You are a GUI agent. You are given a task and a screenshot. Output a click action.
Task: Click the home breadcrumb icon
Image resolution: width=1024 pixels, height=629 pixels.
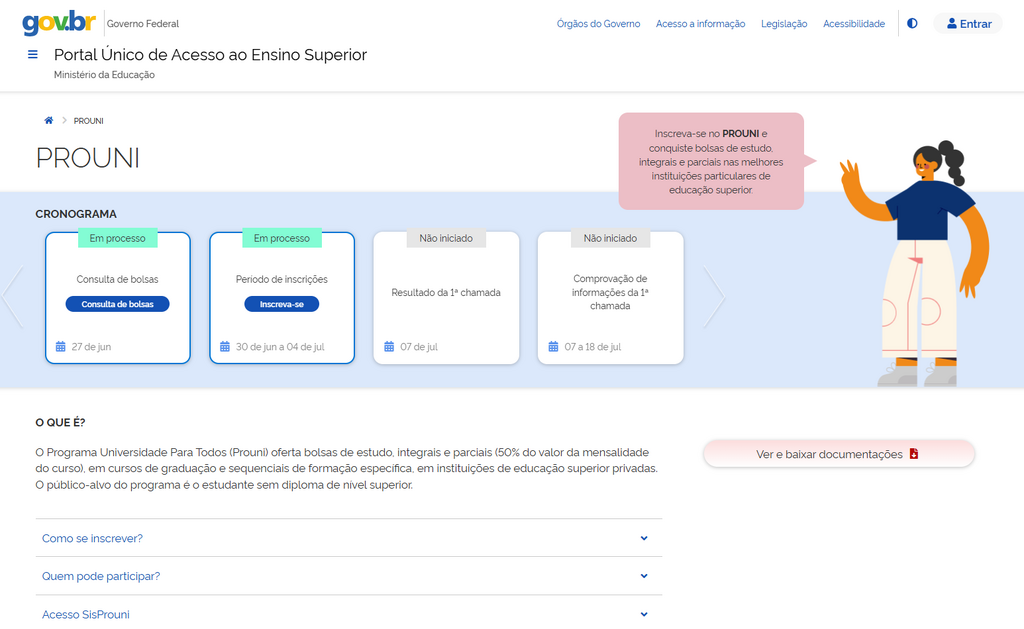pyautogui.click(x=48, y=120)
